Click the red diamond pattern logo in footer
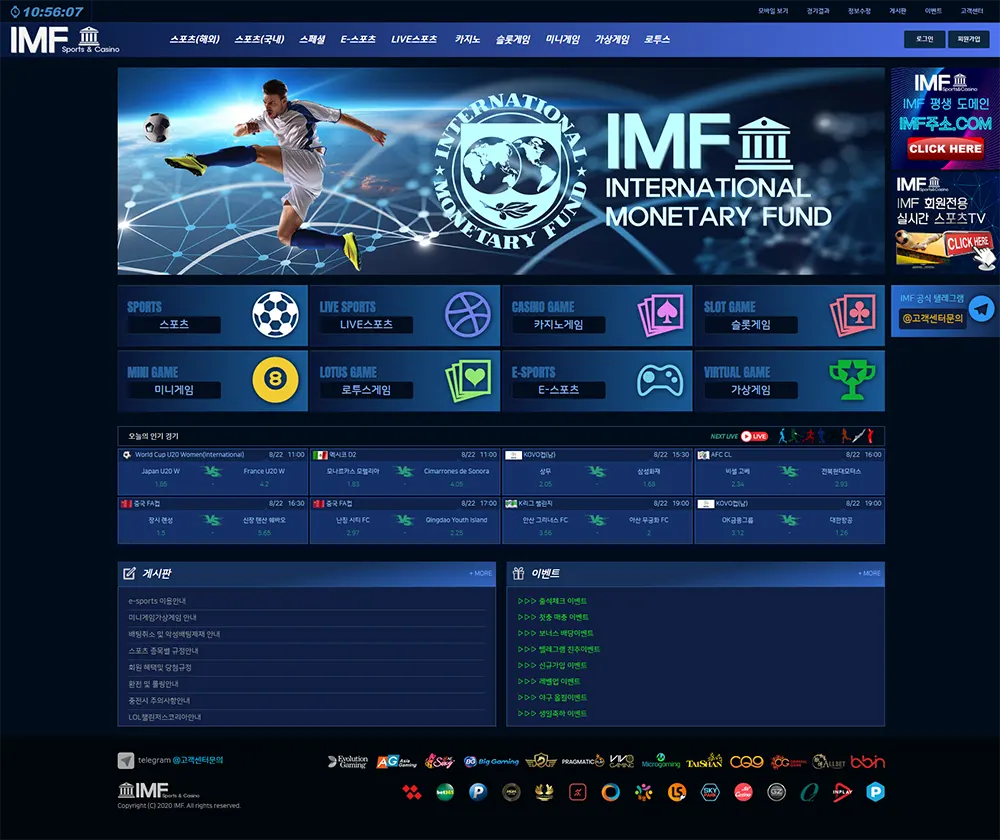The image size is (1000, 840). tap(412, 792)
